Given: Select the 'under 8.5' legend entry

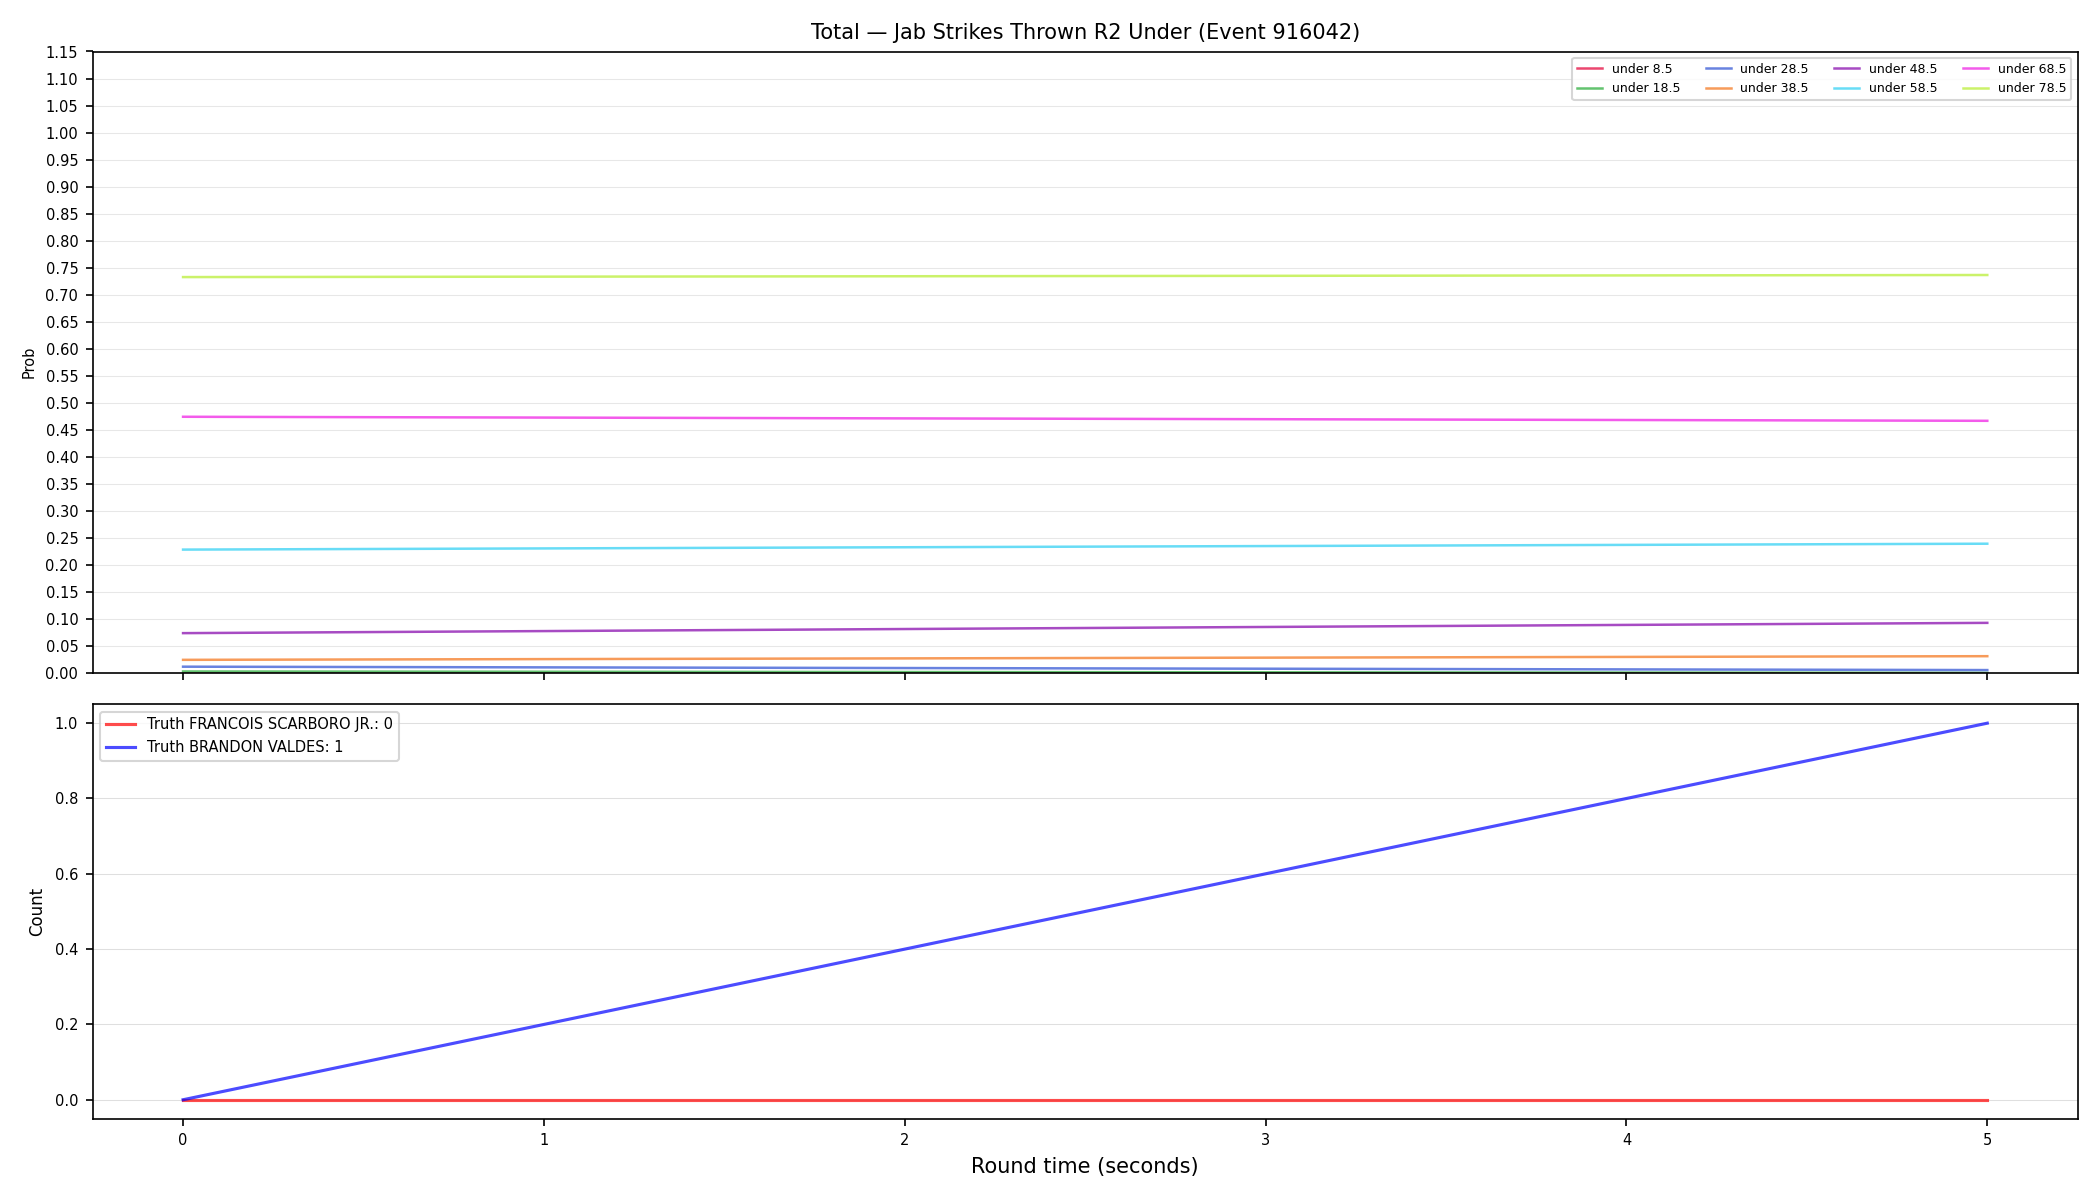Looking at the screenshot, I should pos(1624,69).
